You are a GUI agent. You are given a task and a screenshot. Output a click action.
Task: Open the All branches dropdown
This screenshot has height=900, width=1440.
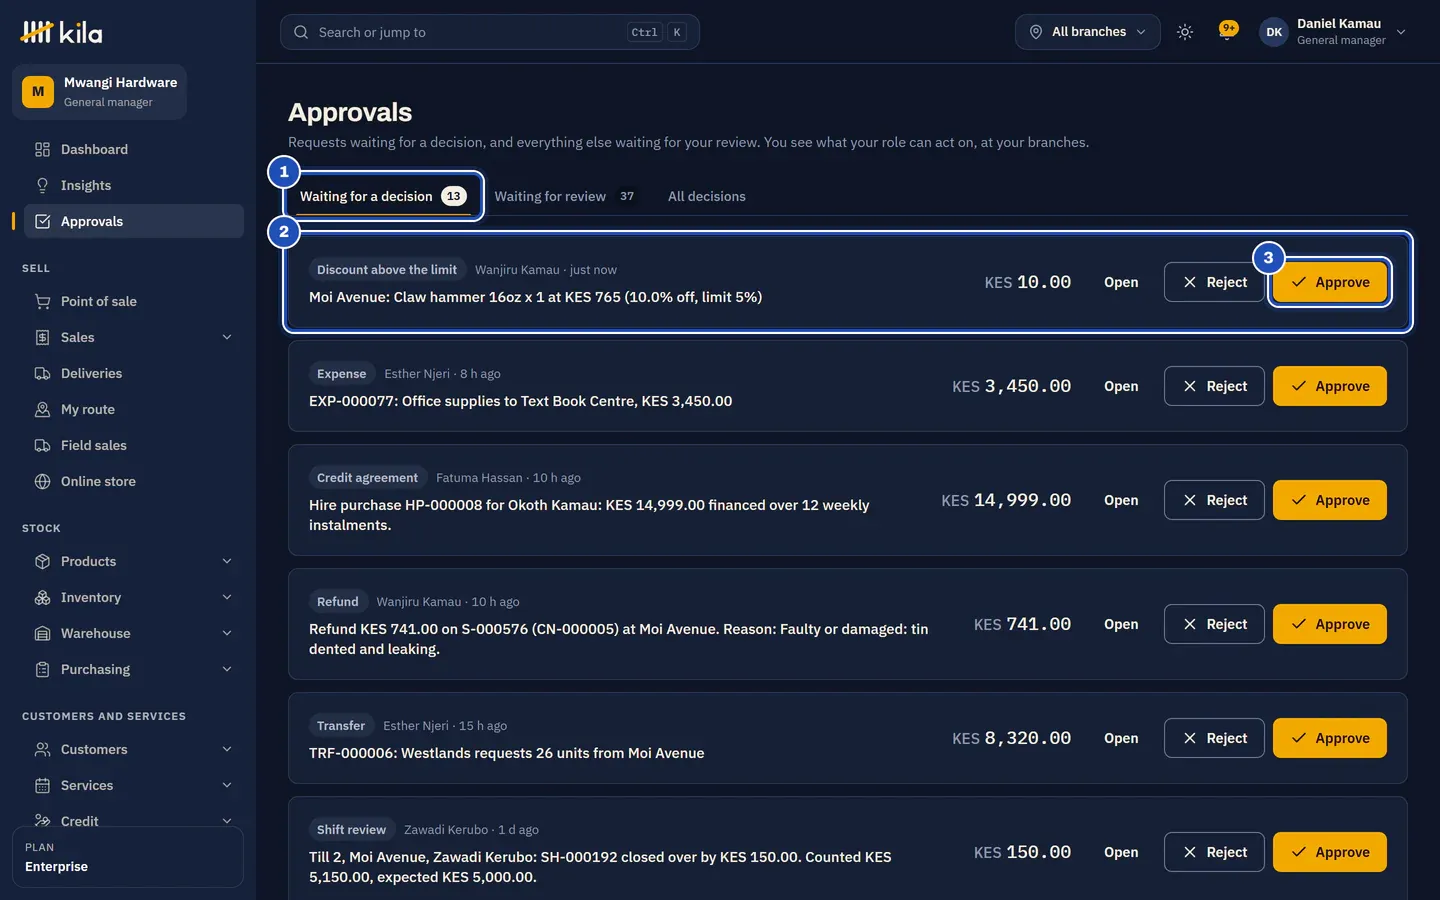[x=1087, y=32]
